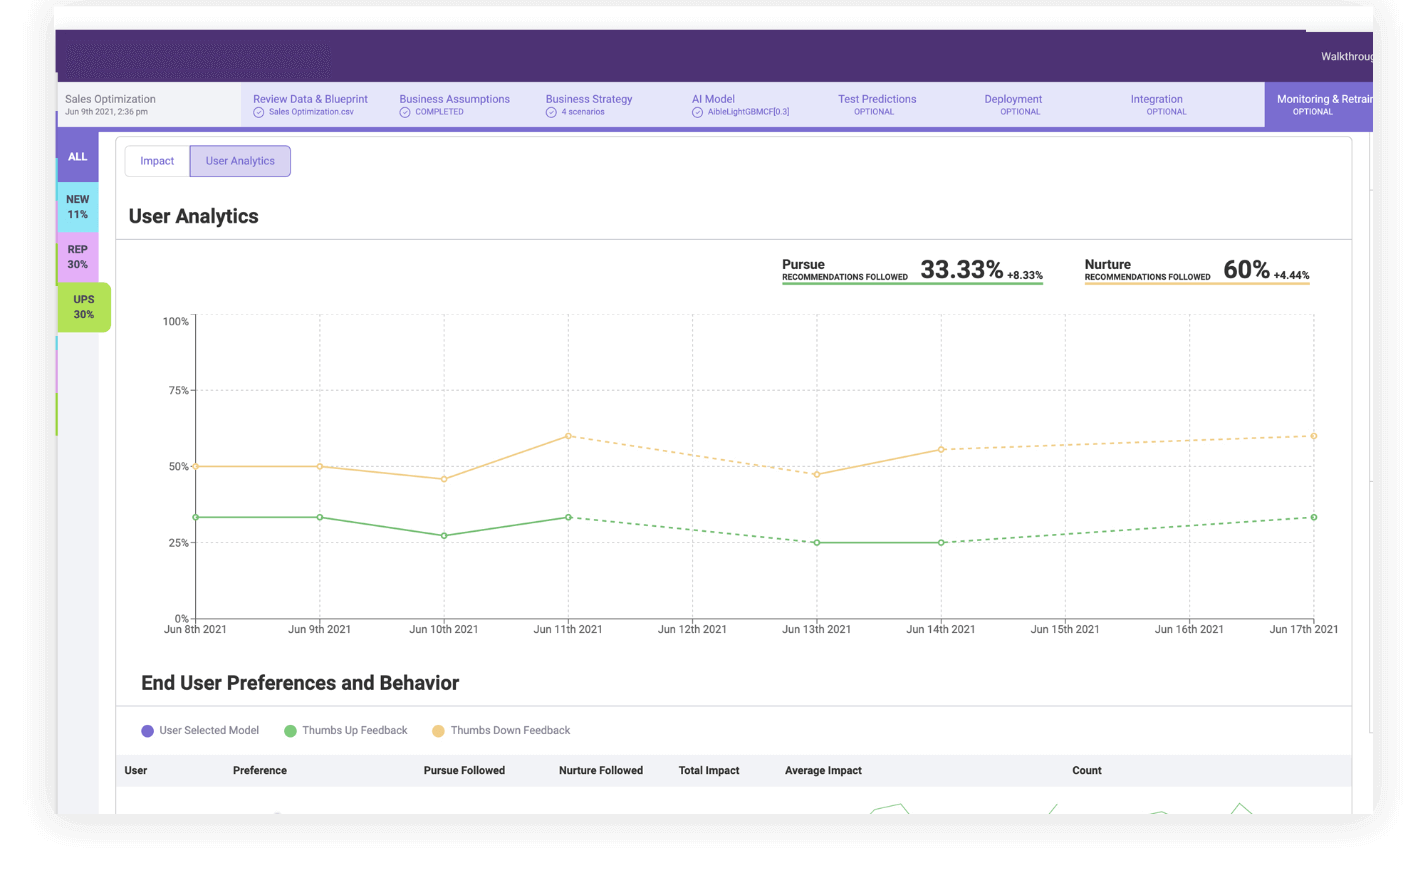Click the Pursue recommendations followed indicator
This screenshot has width=1427, height=871.
coord(911,270)
